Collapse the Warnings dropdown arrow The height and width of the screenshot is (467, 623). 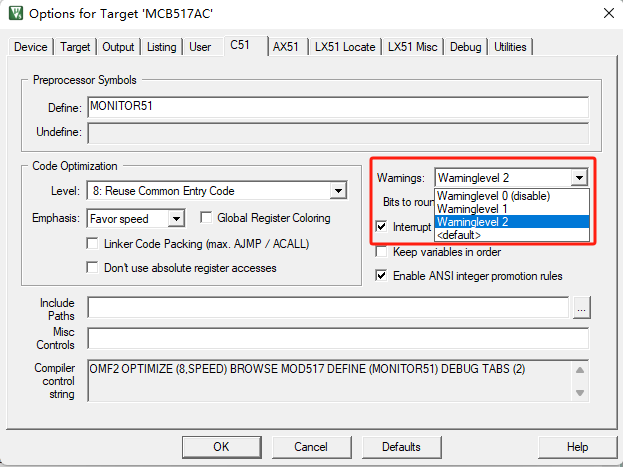[x=578, y=178]
